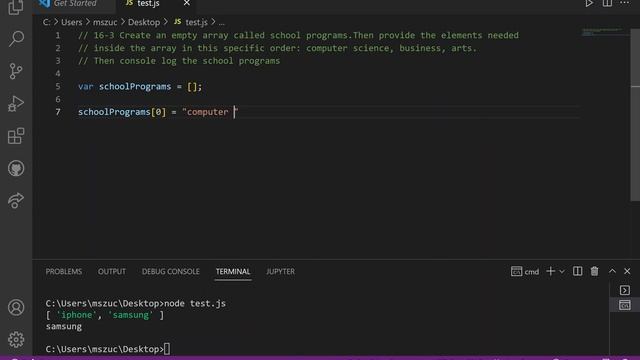Close the test.js tab
This screenshot has height=360, width=640.
[x=187, y=3]
